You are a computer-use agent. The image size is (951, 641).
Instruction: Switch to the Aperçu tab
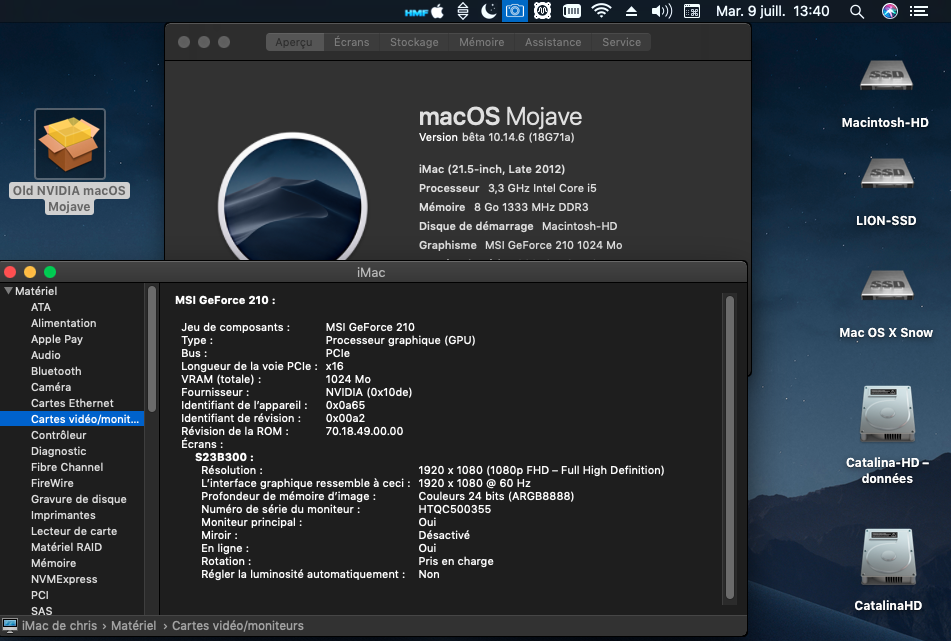(x=294, y=42)
